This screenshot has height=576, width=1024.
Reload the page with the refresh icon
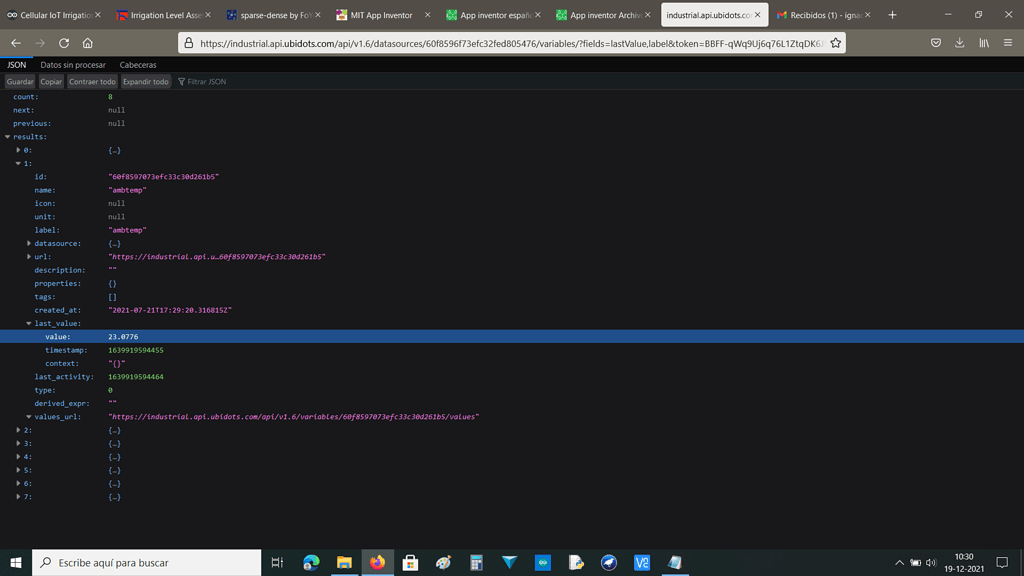tap(64, 43)
